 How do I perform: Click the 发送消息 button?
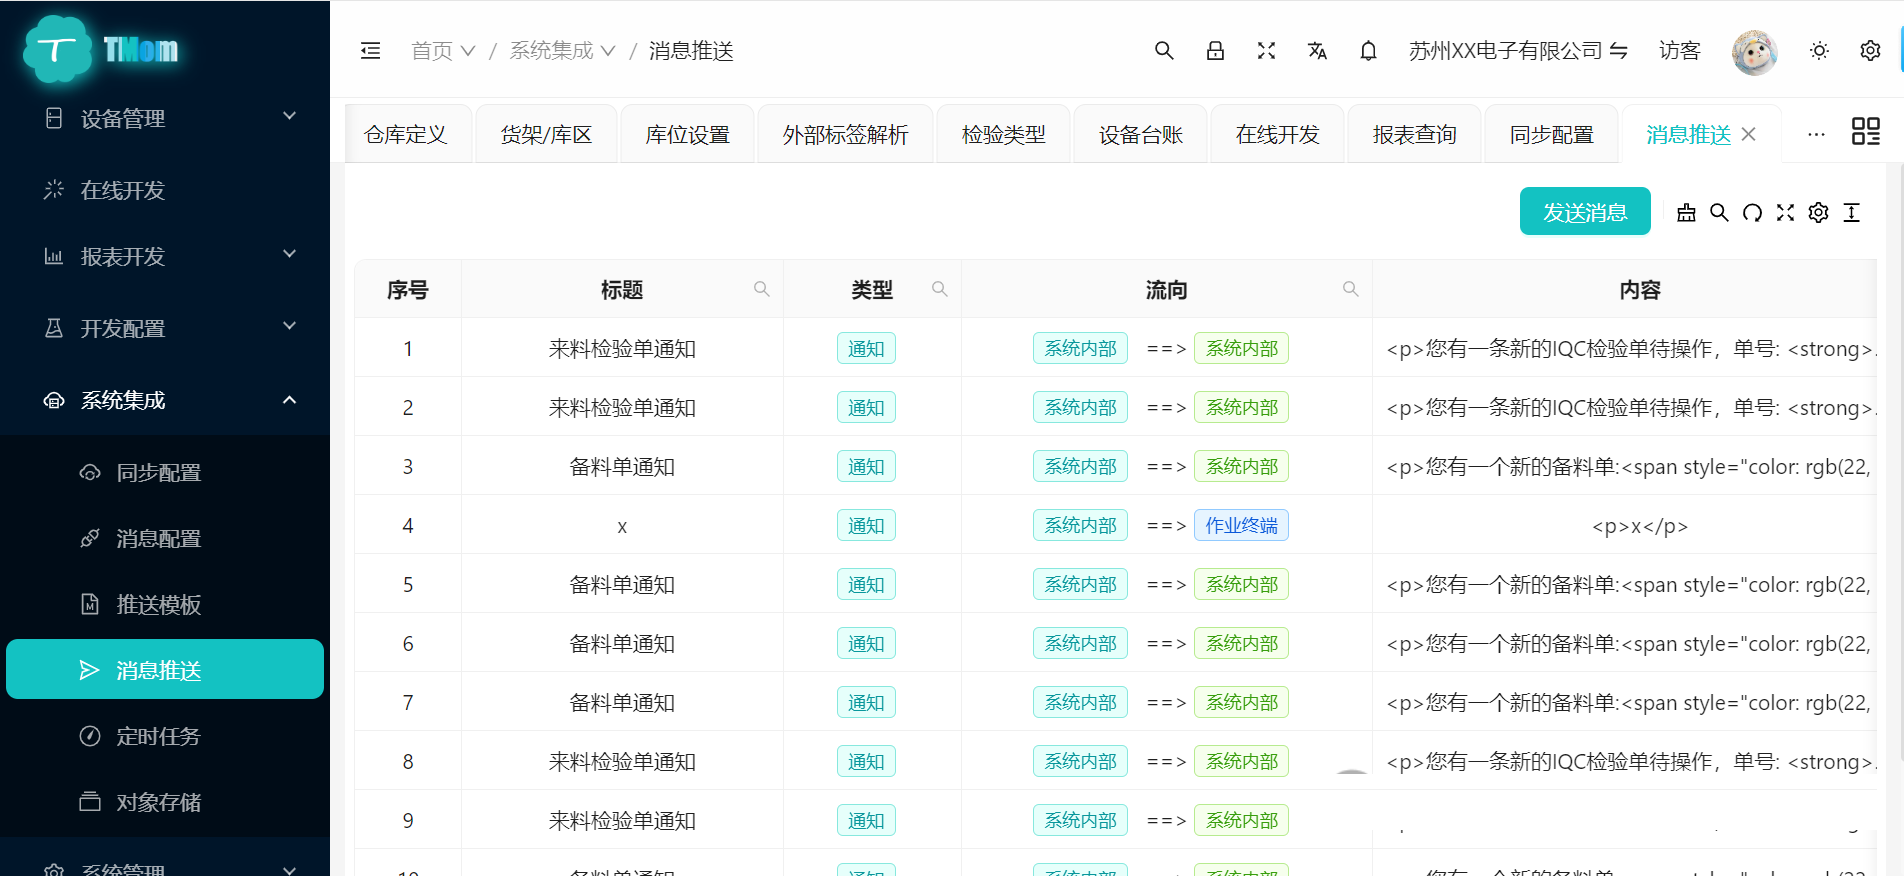coord(1584,212)
